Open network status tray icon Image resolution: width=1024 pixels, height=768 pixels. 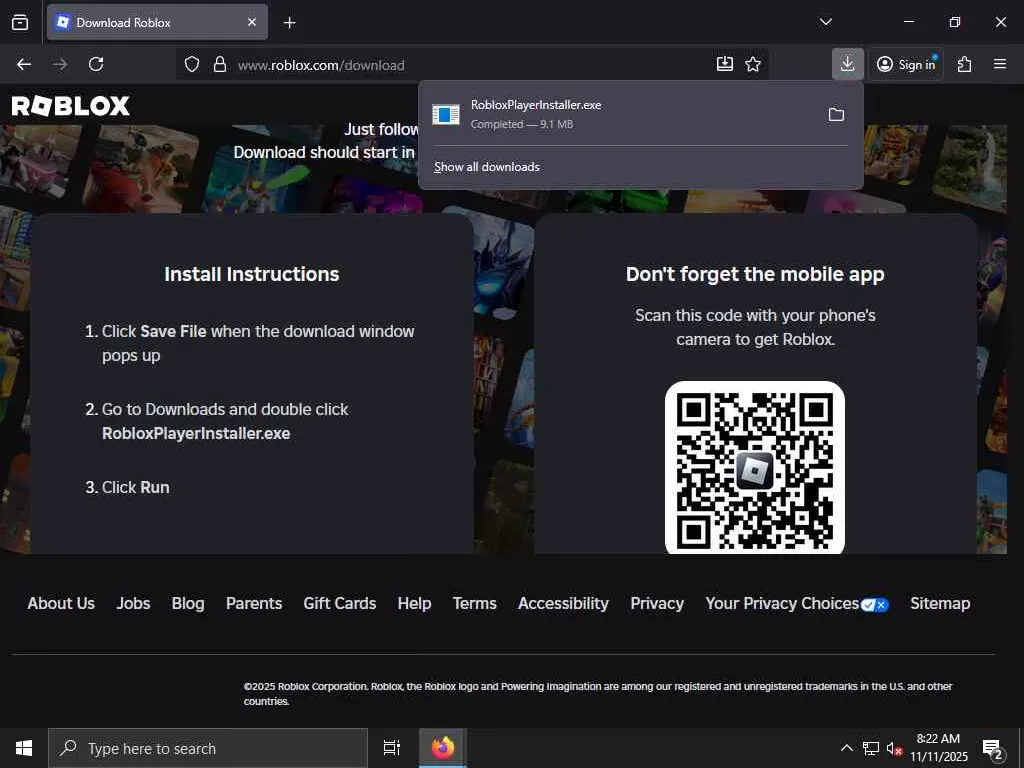871,748
